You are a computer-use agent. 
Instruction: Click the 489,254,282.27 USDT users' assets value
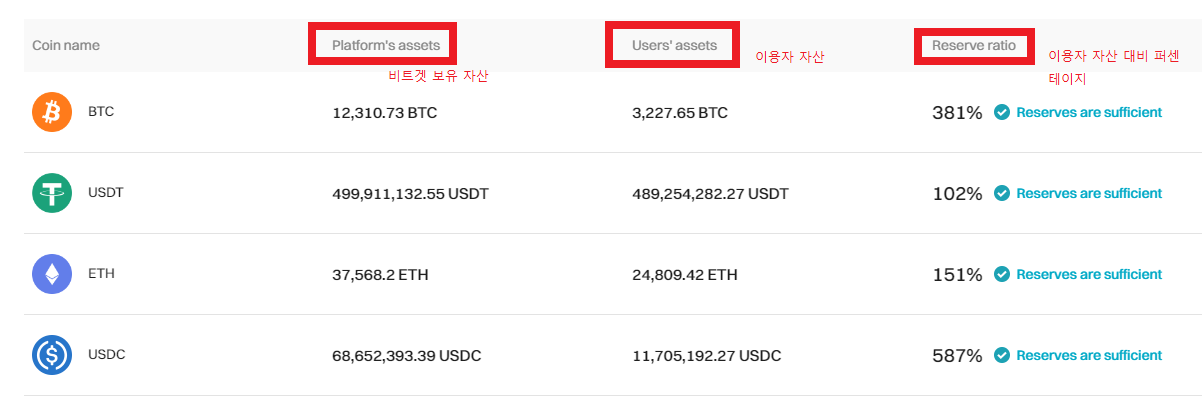pyautogui.click(x=710, y=194)
